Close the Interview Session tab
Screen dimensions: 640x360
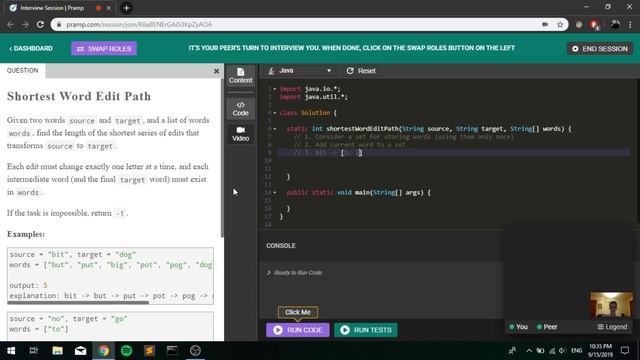(x=109, y=8)
